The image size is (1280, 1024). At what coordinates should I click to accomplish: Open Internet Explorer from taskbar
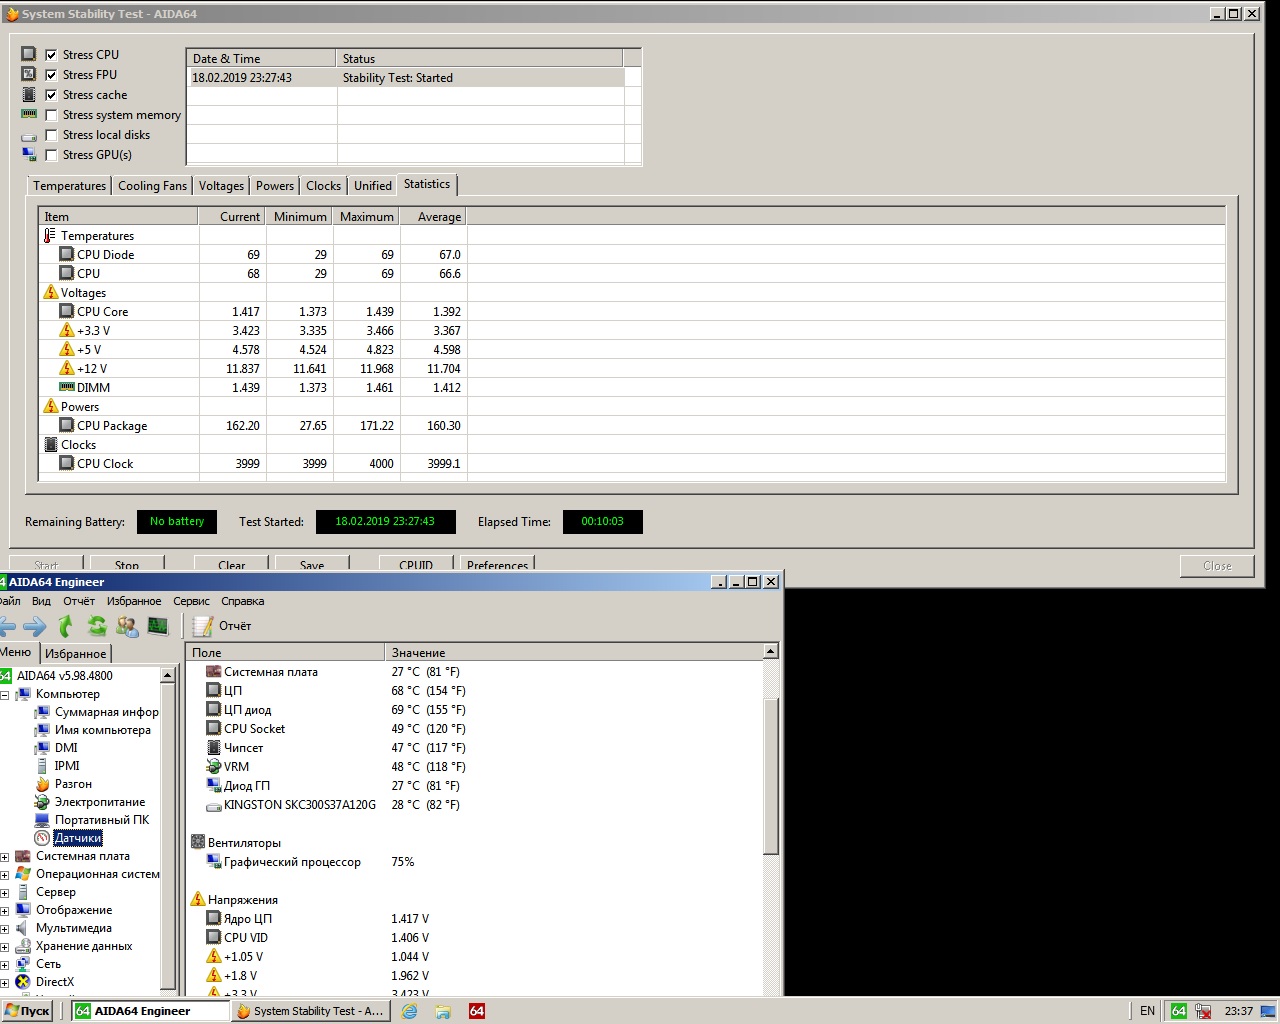coord(410,1011)
